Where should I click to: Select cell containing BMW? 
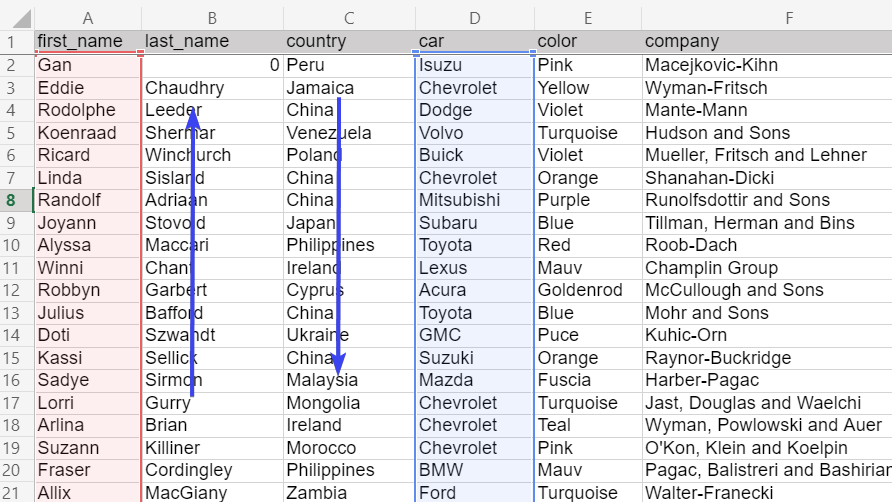[x=475, y=470]
